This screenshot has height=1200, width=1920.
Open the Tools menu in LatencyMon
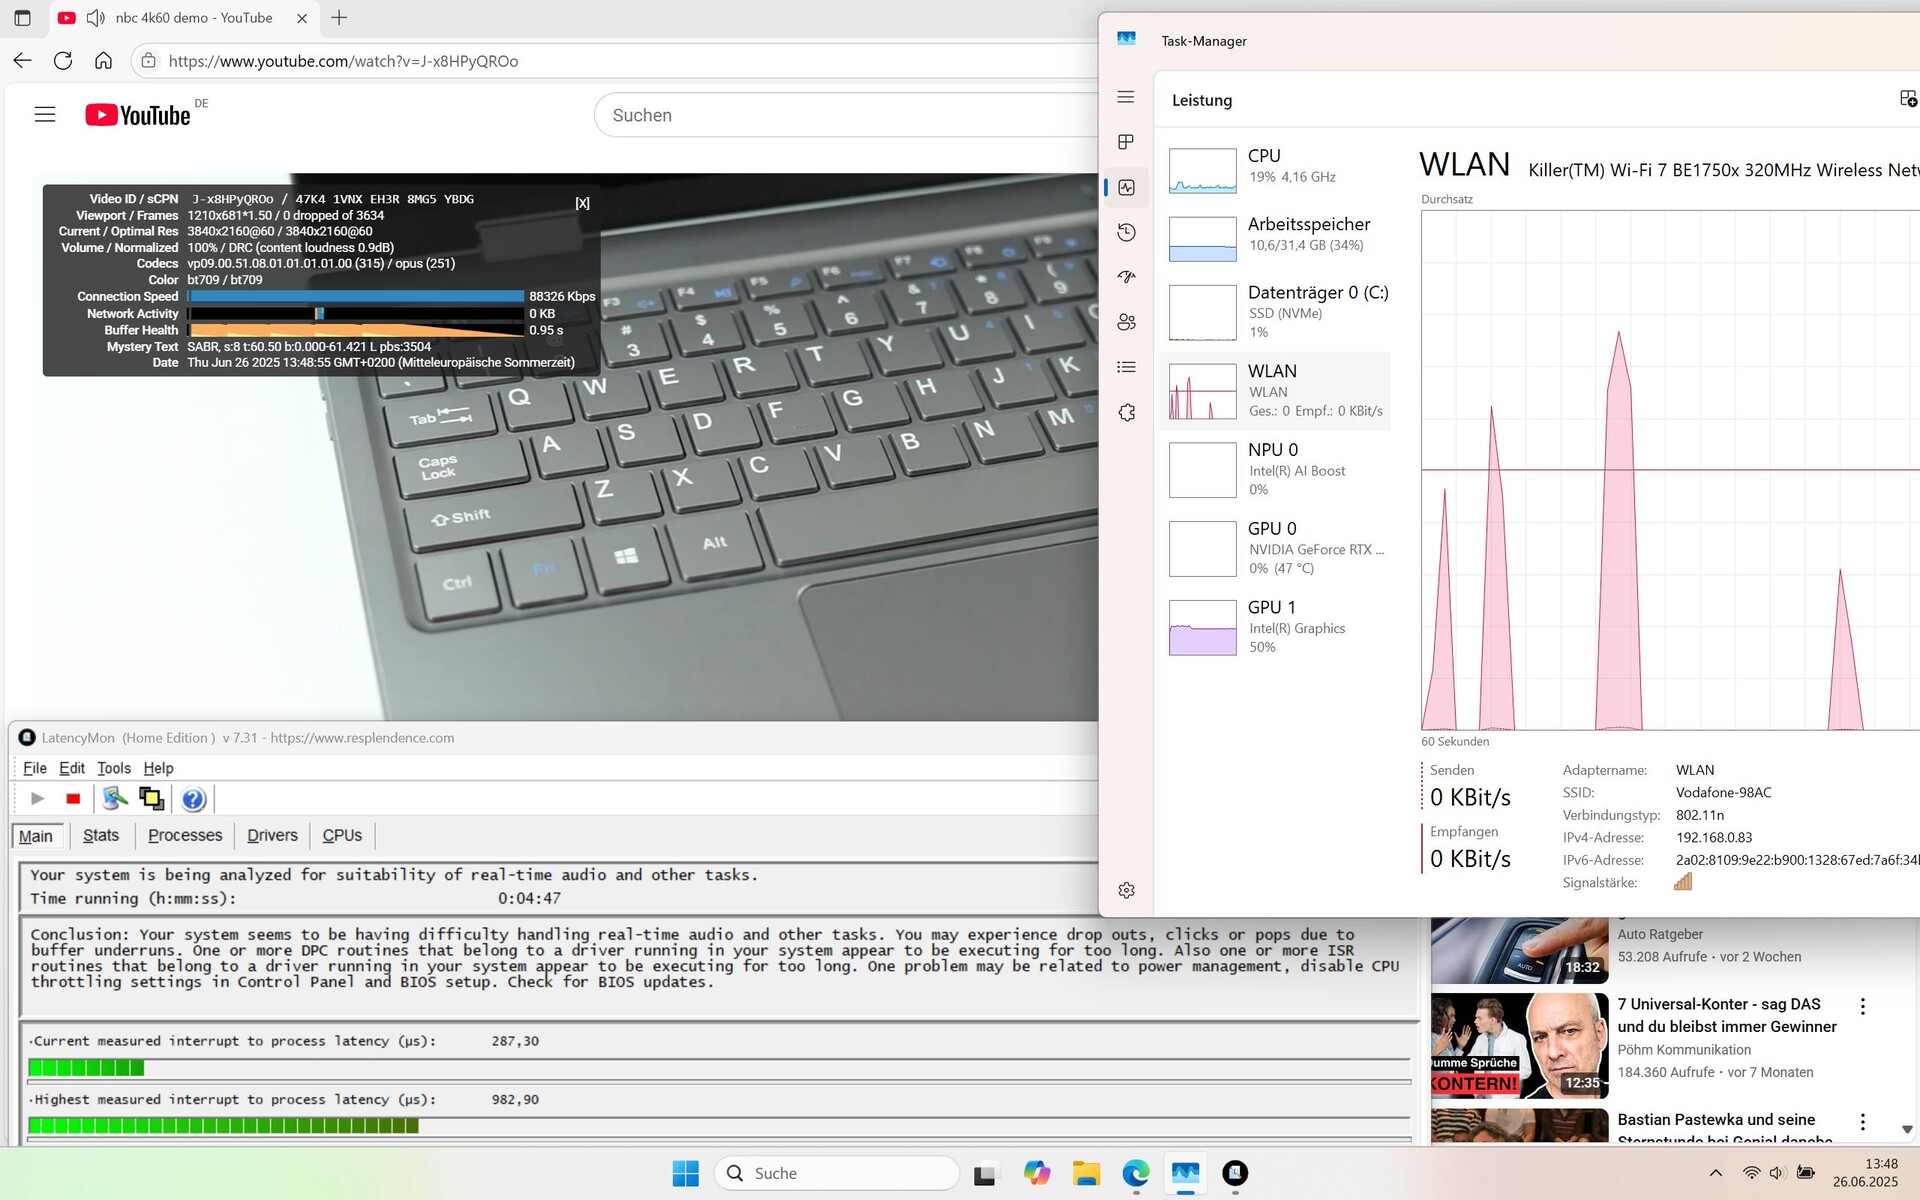tap(114, 768)
